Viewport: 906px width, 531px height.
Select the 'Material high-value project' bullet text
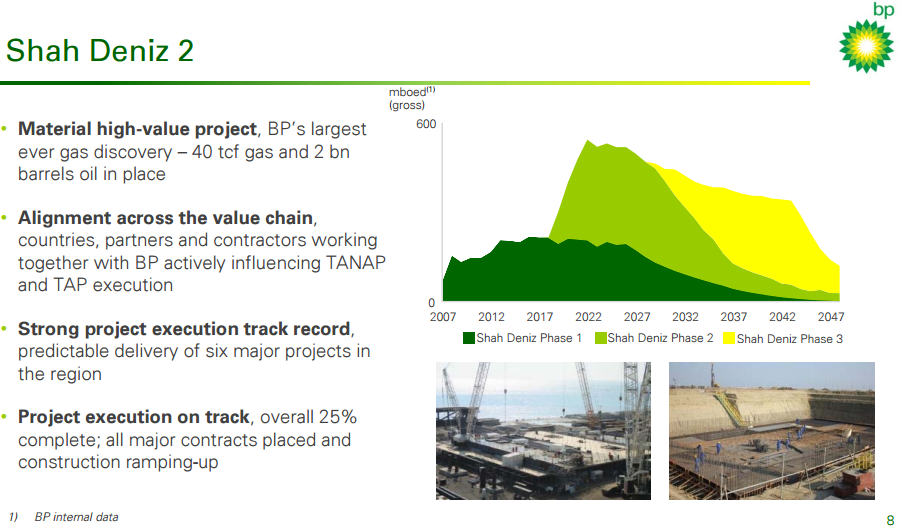pos(138,130)
